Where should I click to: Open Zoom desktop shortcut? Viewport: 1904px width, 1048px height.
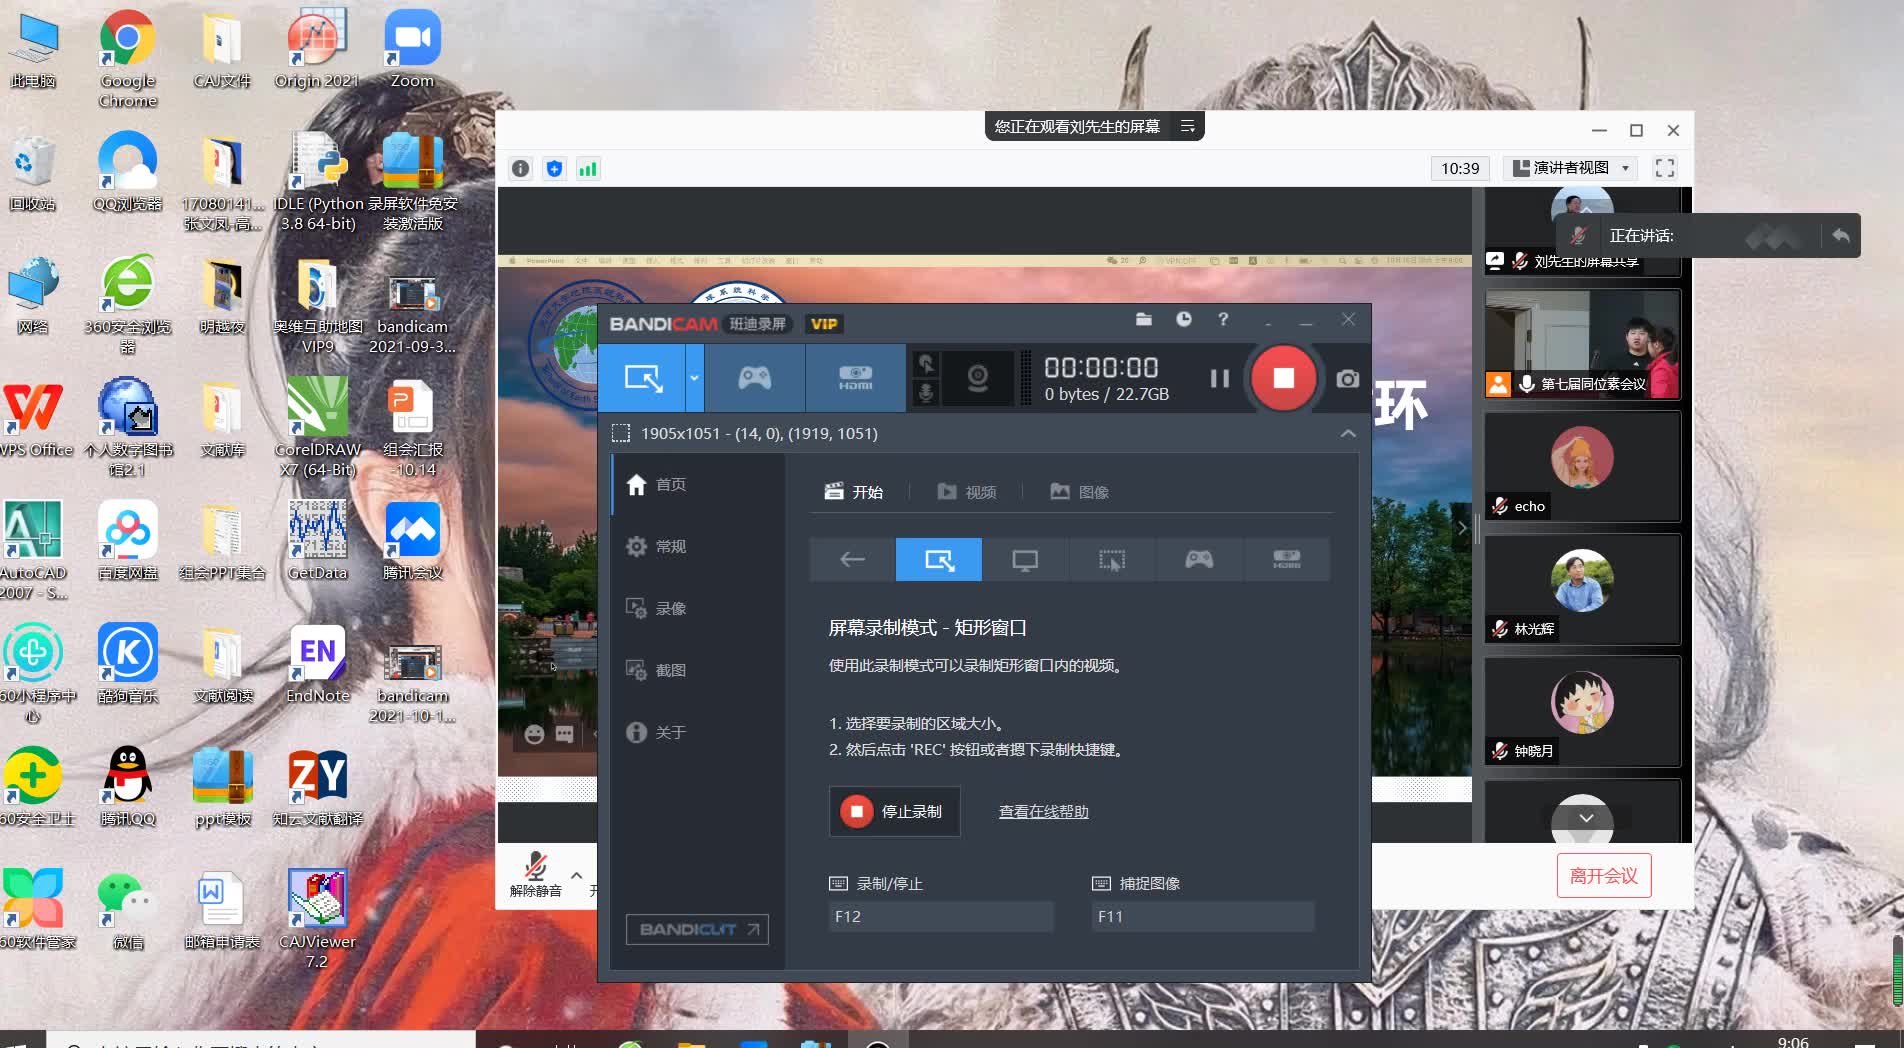click(x=412, y=49)
